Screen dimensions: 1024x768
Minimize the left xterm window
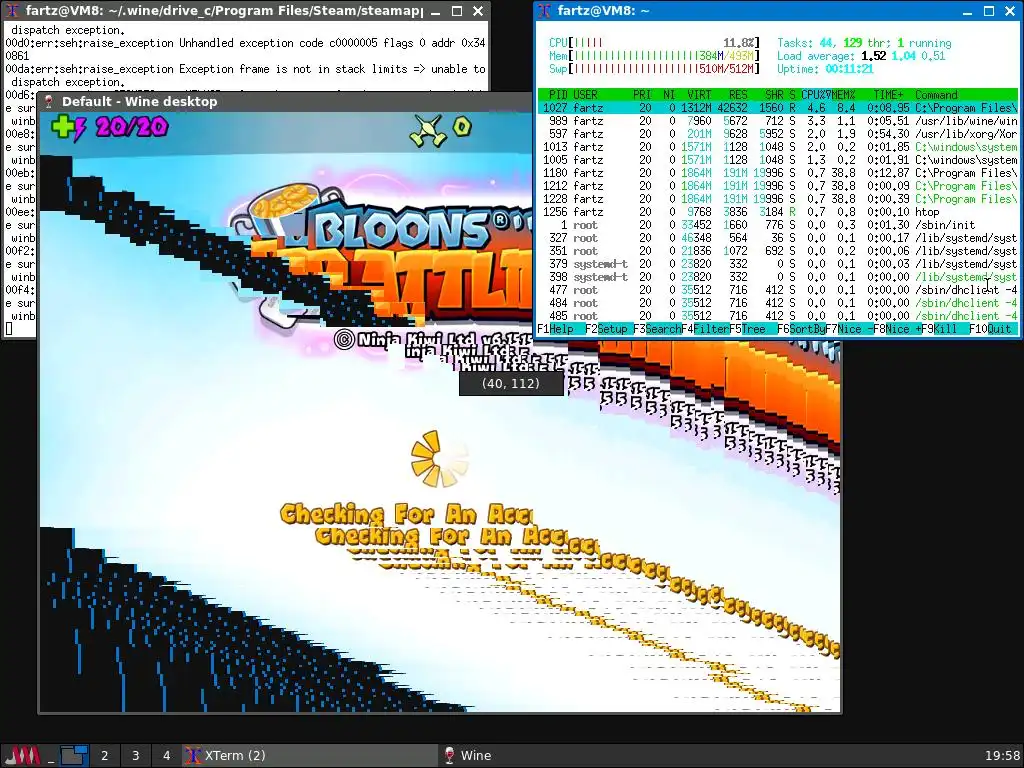(x=436, y=10)
